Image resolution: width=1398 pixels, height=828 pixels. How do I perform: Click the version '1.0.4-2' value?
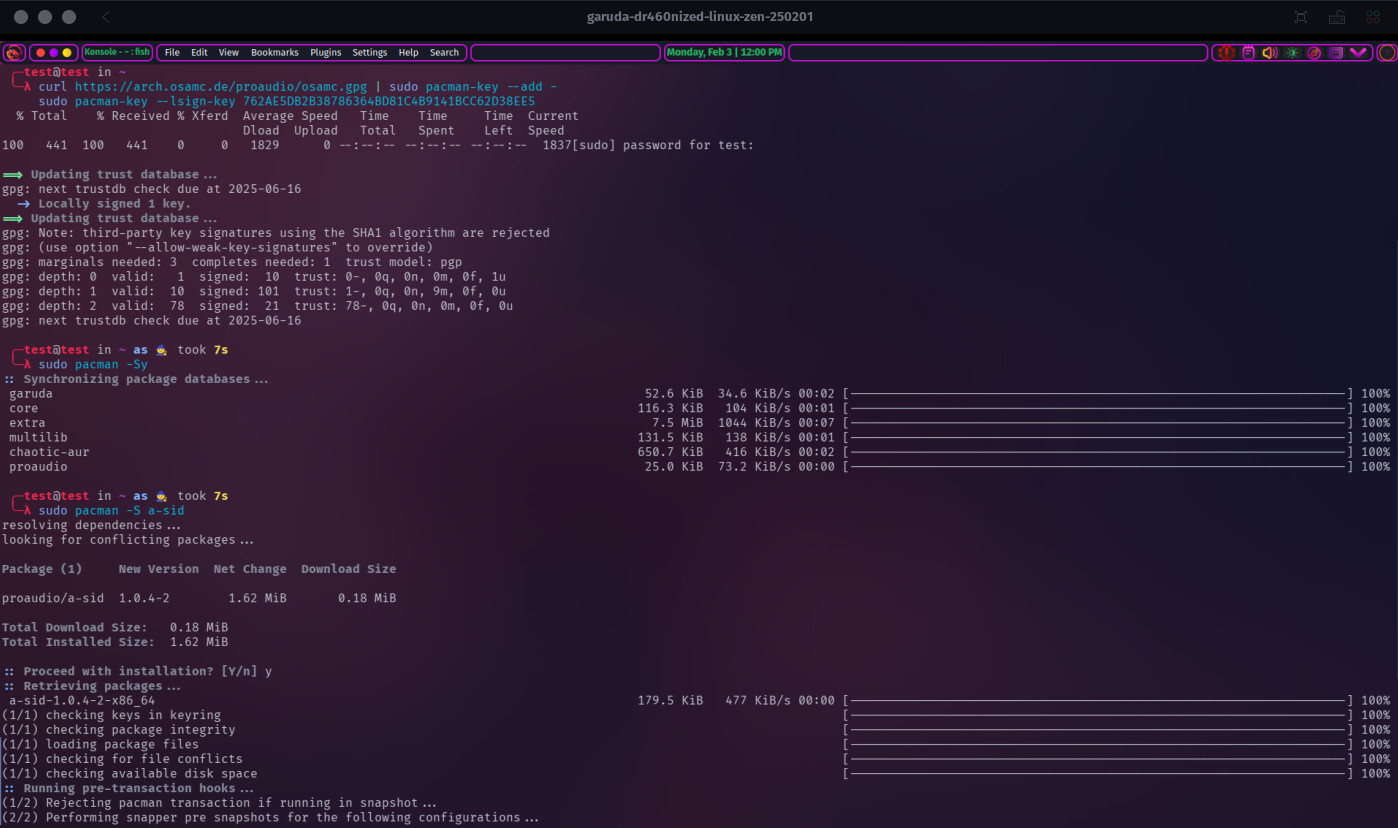coord(144,598)
